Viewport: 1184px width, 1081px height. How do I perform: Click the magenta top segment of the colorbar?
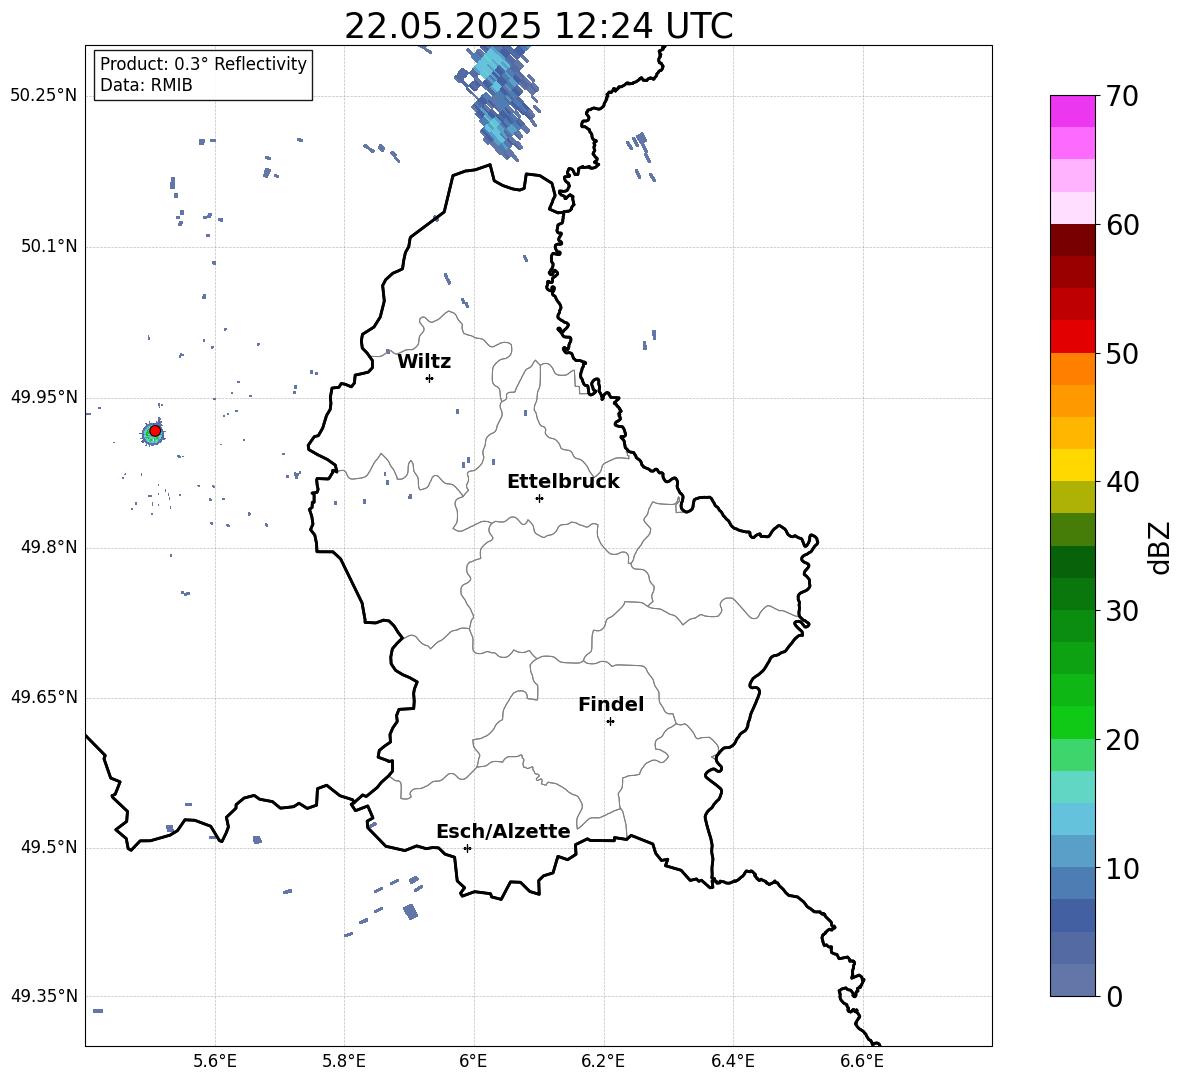(x=1072, y=111)
